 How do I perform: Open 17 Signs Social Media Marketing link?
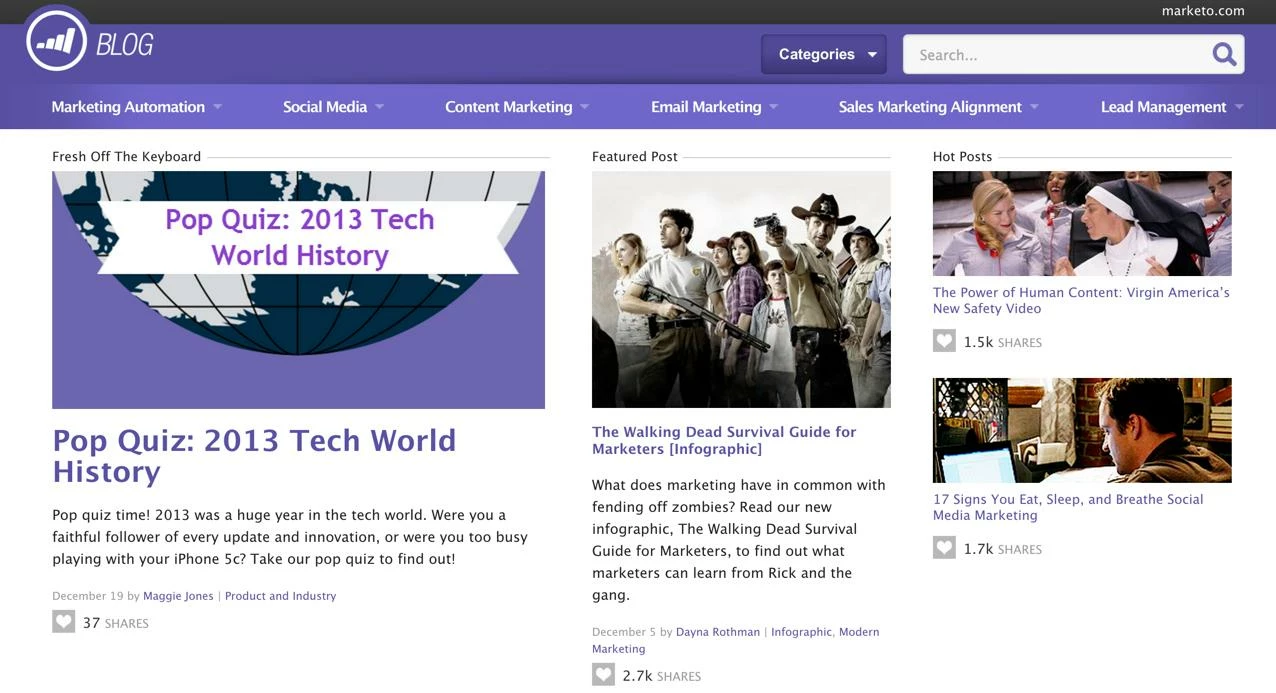[x=1068, y=507]
